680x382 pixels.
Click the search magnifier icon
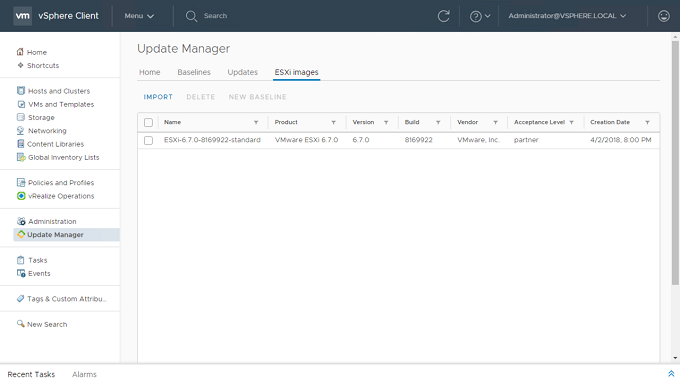click(191, 16)
